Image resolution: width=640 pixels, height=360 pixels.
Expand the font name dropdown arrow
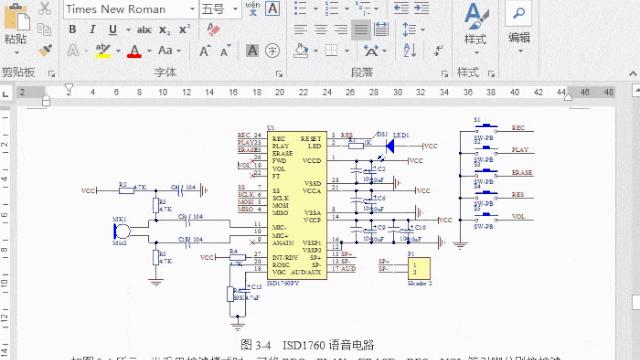click(192, 9)
